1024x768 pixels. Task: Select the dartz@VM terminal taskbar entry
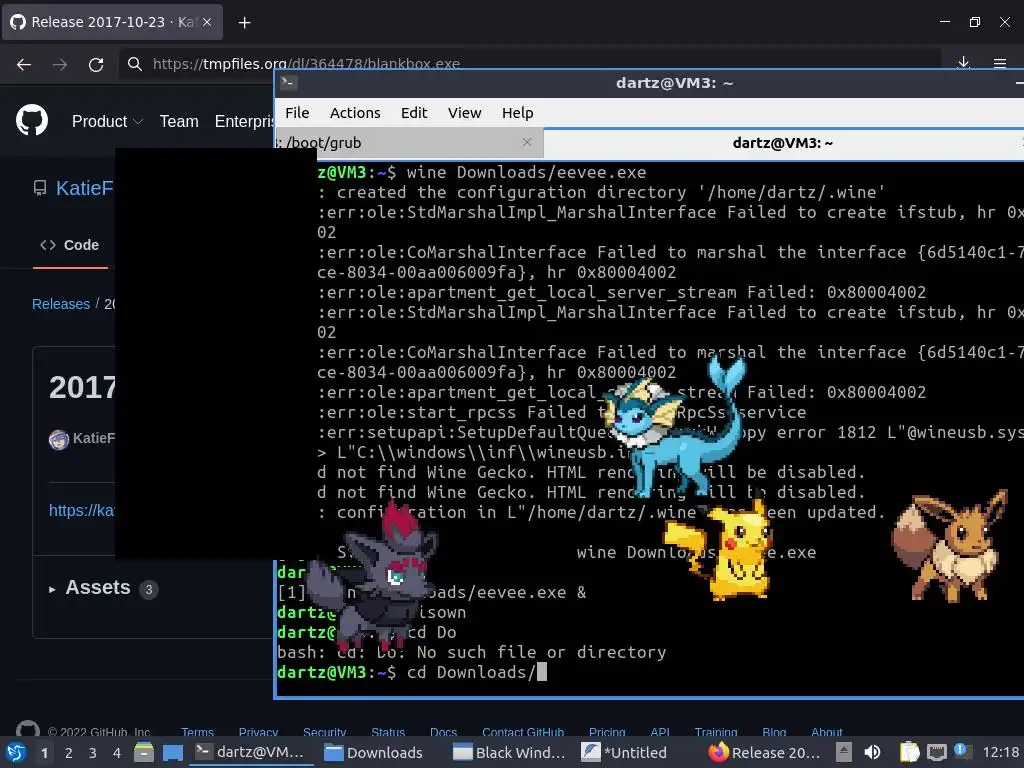coord(251,752)
